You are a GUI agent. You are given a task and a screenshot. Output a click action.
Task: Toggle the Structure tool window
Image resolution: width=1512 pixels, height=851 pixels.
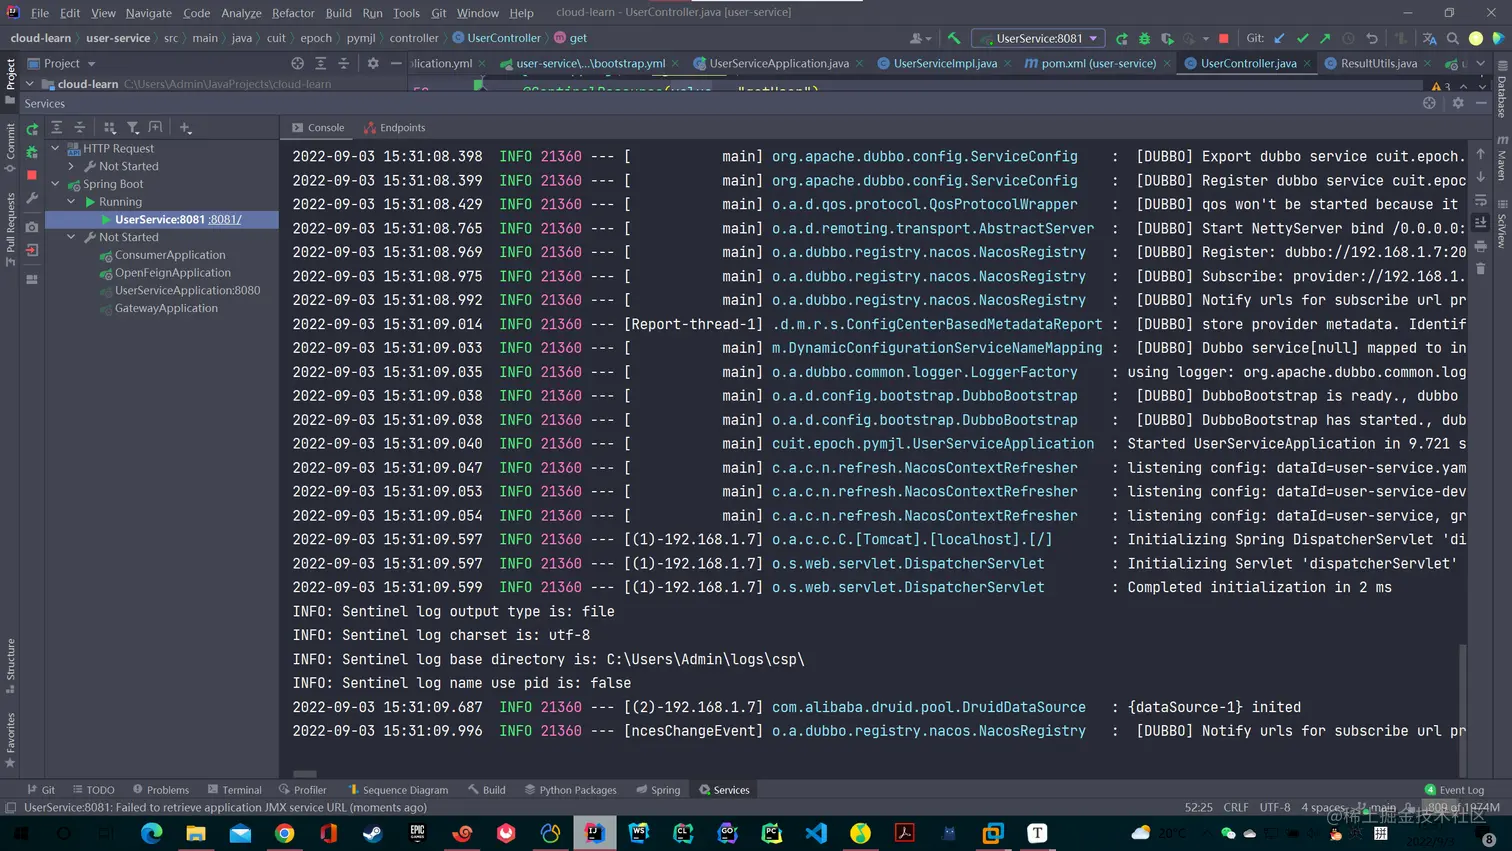[x=10, y=665]
